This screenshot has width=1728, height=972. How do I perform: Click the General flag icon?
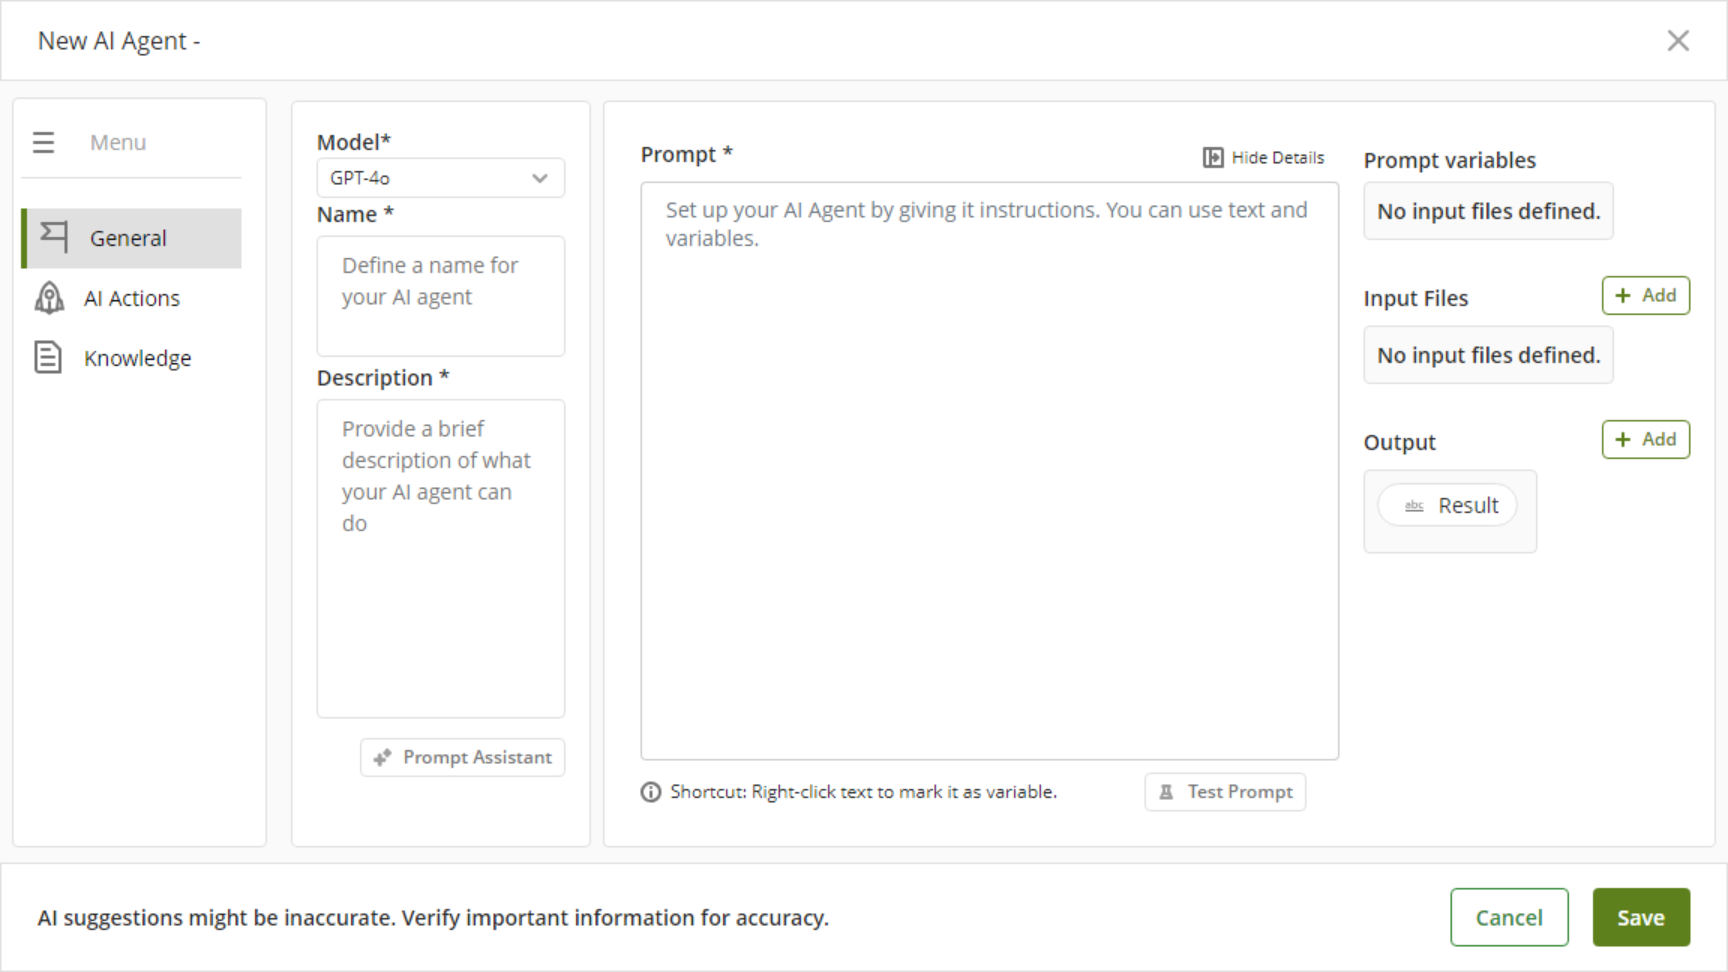53,237
